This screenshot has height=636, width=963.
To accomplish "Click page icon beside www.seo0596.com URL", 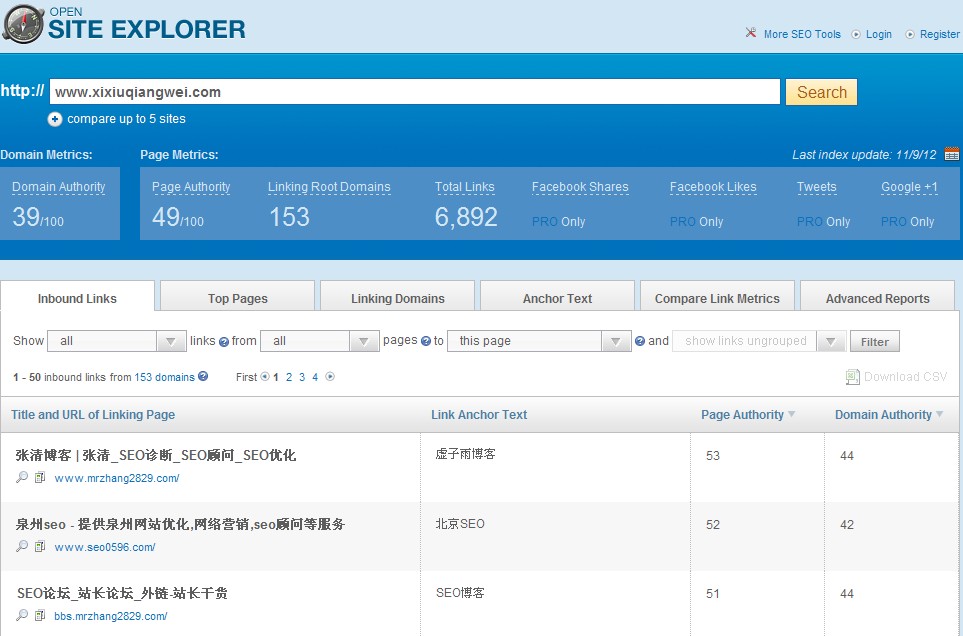I will [x=40, y=547].
